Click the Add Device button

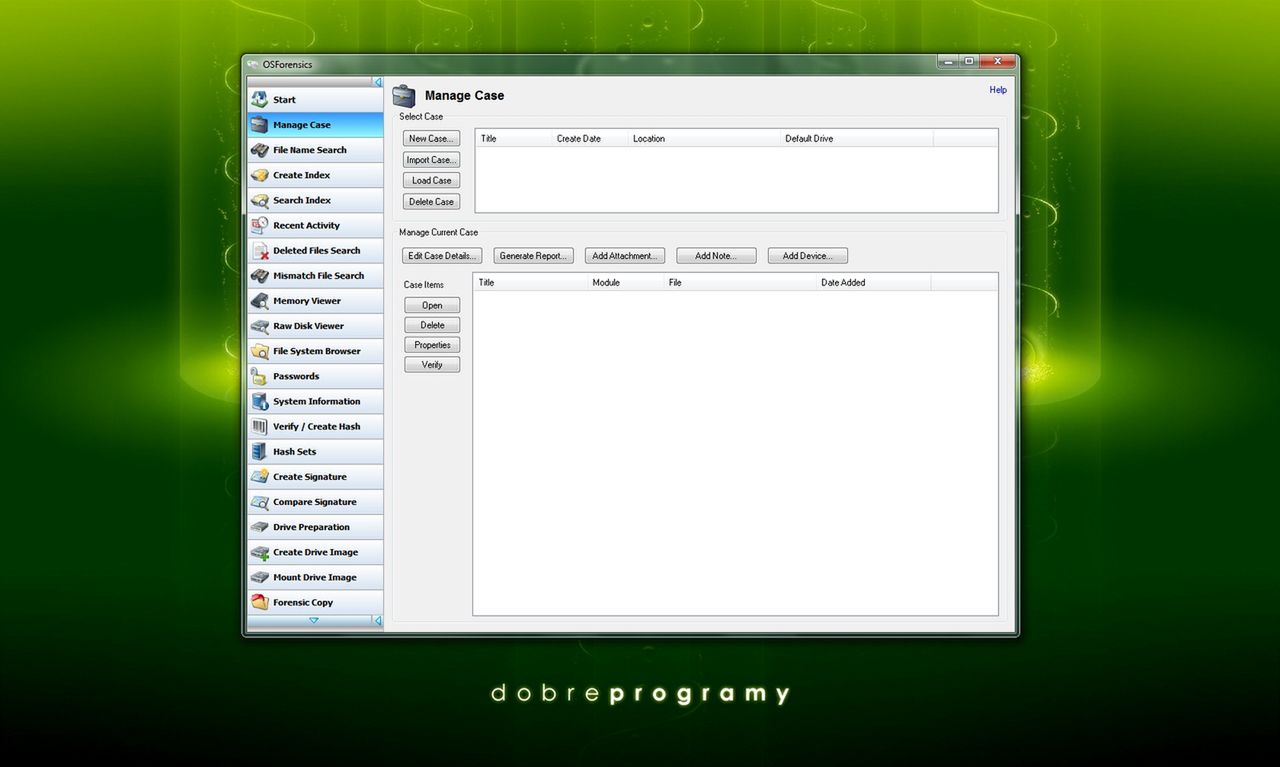(x=808, y=256)
